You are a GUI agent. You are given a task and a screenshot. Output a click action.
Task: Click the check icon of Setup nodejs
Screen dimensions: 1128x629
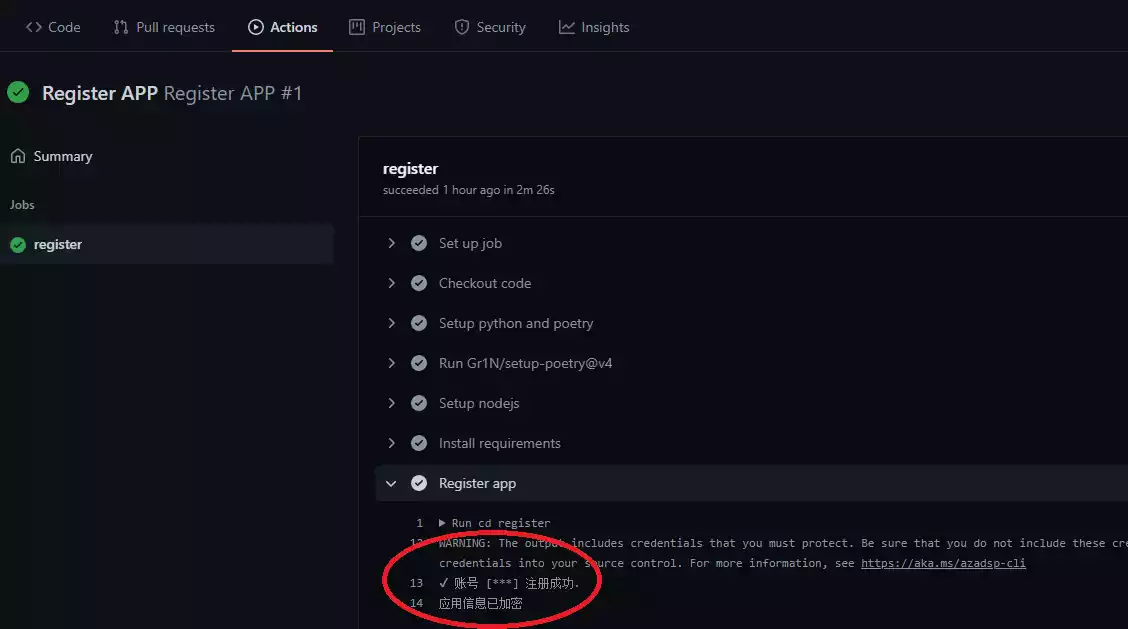419,403
